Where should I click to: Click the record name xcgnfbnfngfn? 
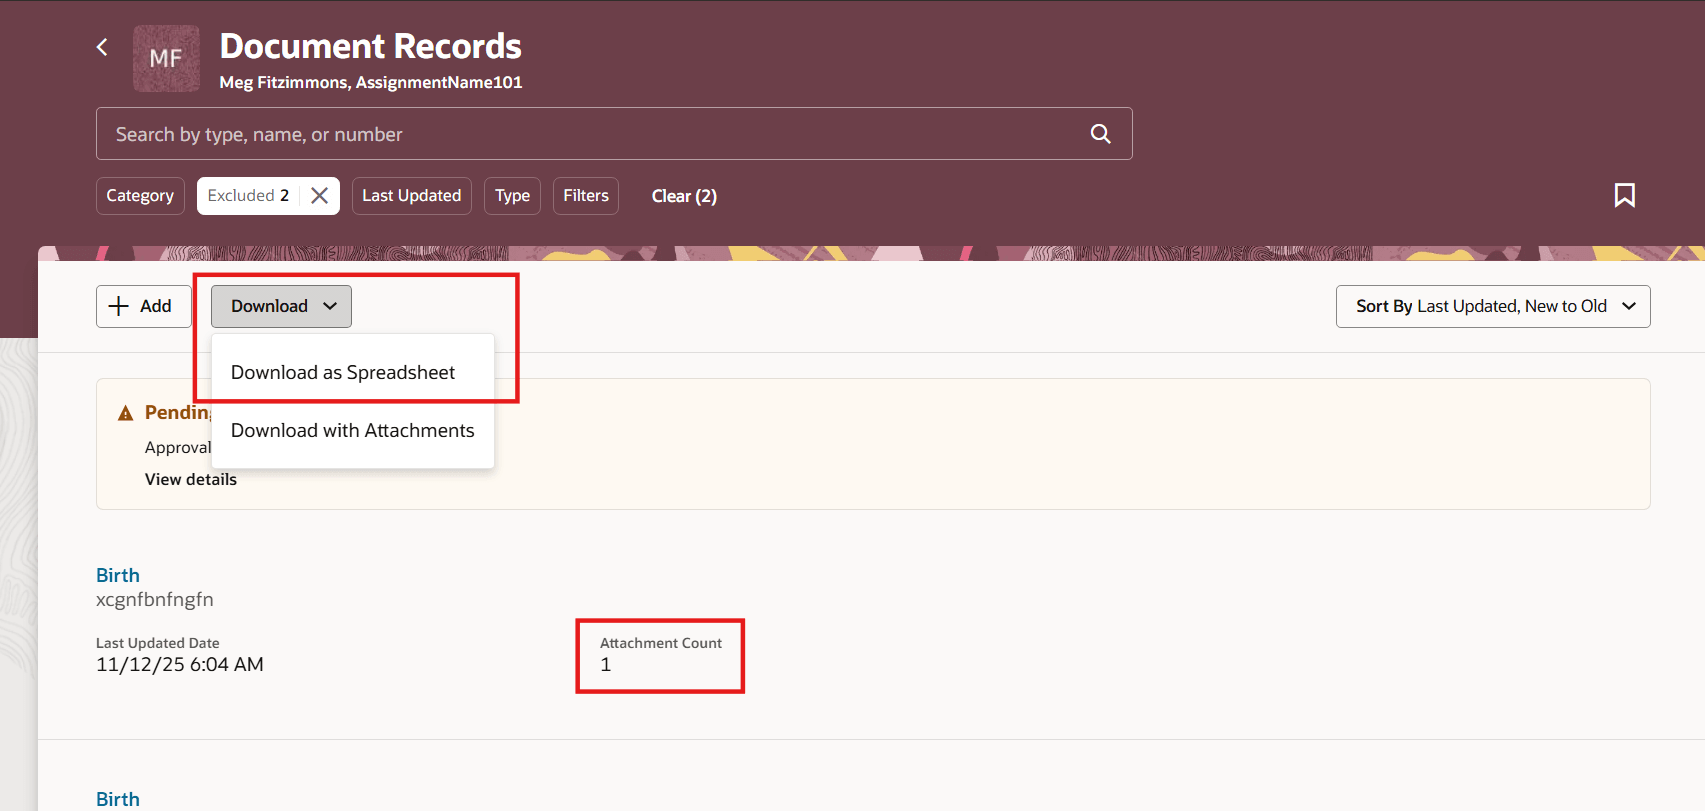pyautogui.click(x=155, y=600)
